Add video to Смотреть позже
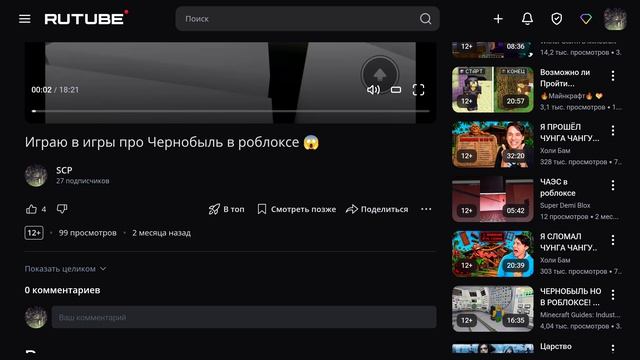The width and height of the screenshot is (640, 360). (x=297, y=209)
